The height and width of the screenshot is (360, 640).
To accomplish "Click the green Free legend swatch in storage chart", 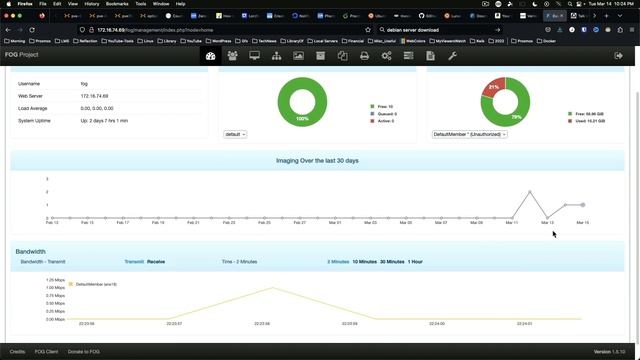I will tap(372, 107).
